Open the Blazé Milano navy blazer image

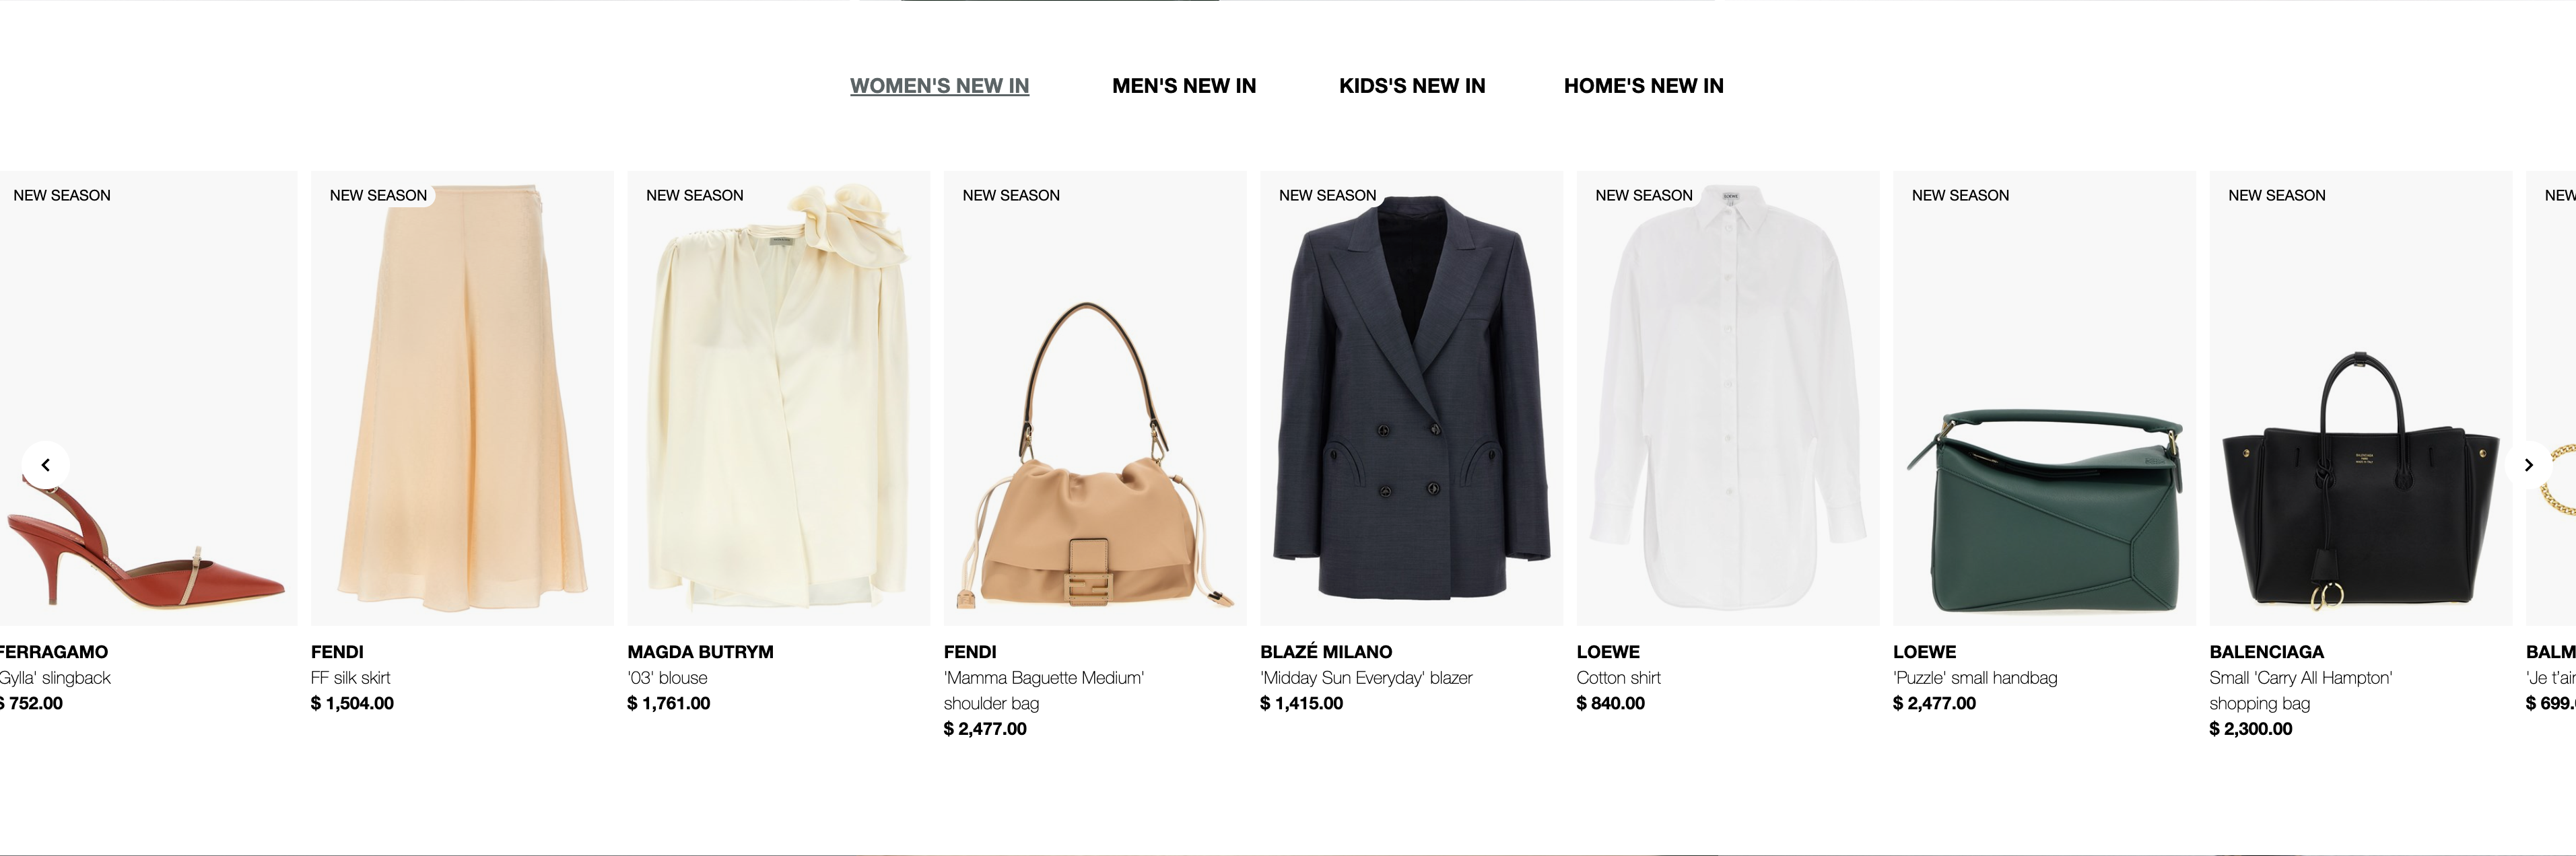coord(1411,398)
